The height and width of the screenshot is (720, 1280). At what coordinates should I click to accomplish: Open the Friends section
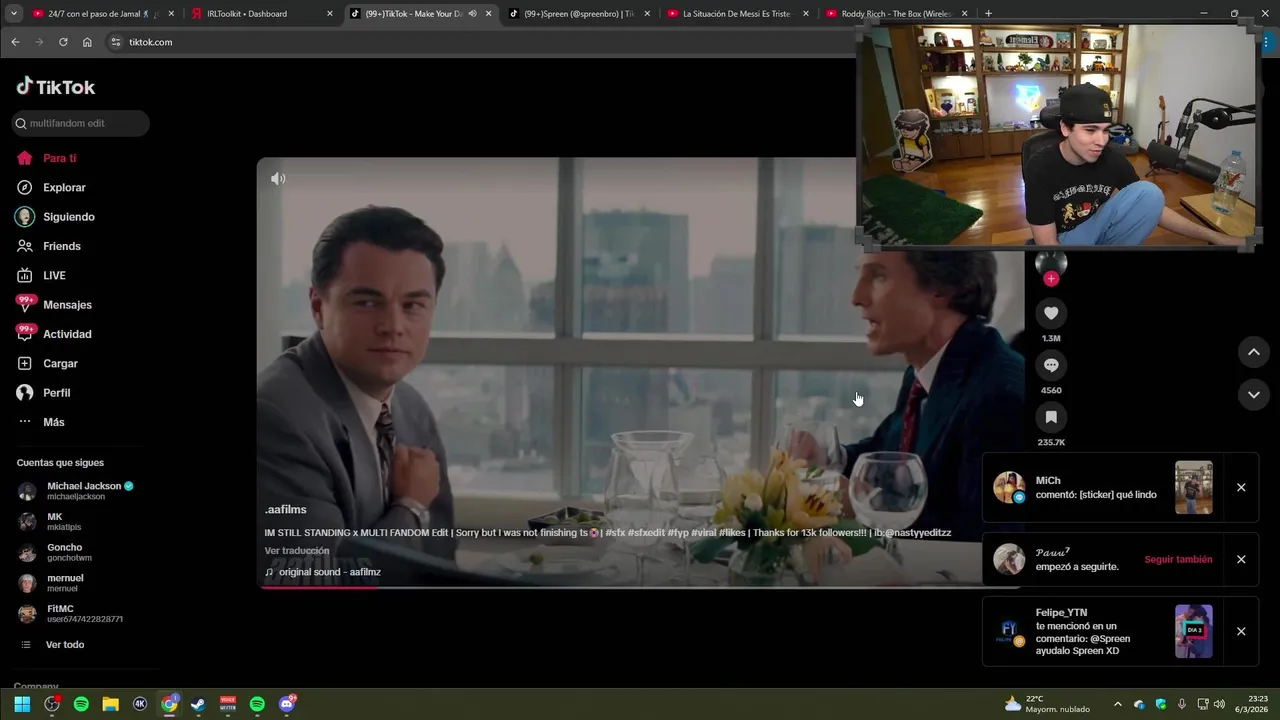(x=61, y=246)
